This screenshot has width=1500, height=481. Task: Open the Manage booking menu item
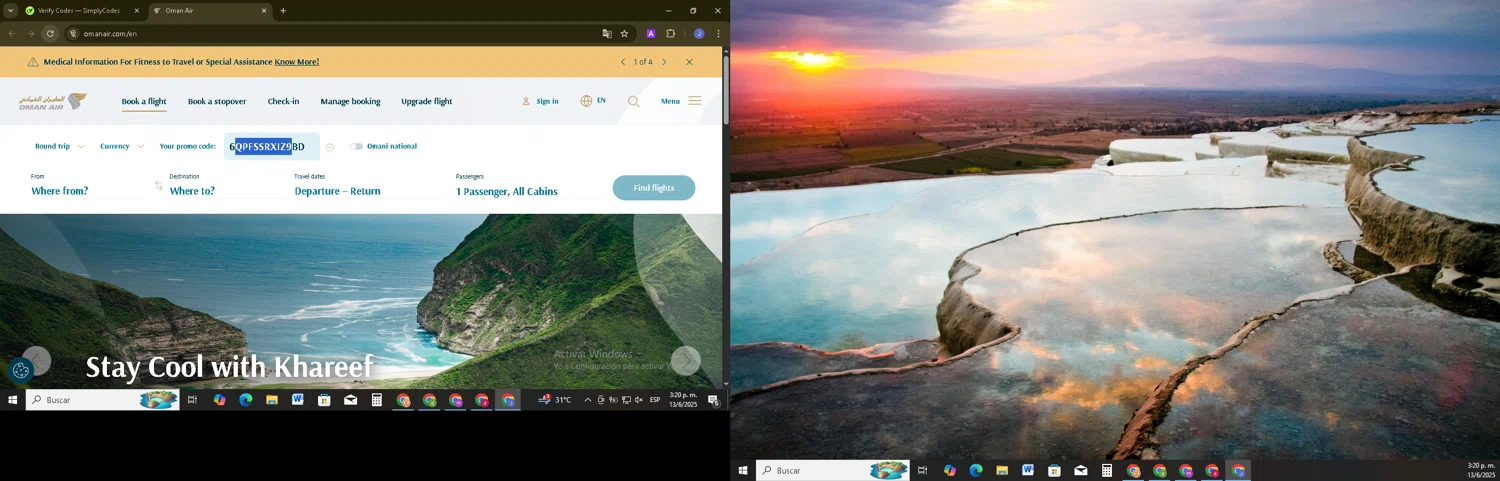pyautogui.click(x=350, y=101)
